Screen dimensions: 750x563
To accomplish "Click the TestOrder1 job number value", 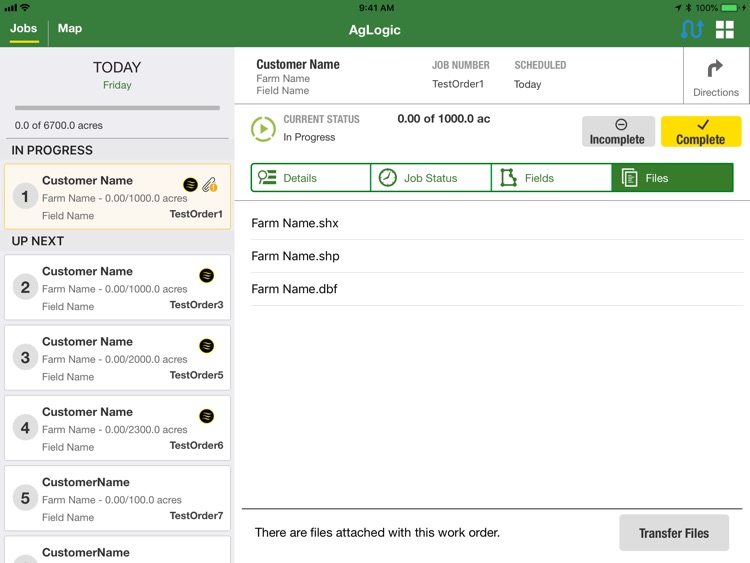I will click(x=458, y=84).
